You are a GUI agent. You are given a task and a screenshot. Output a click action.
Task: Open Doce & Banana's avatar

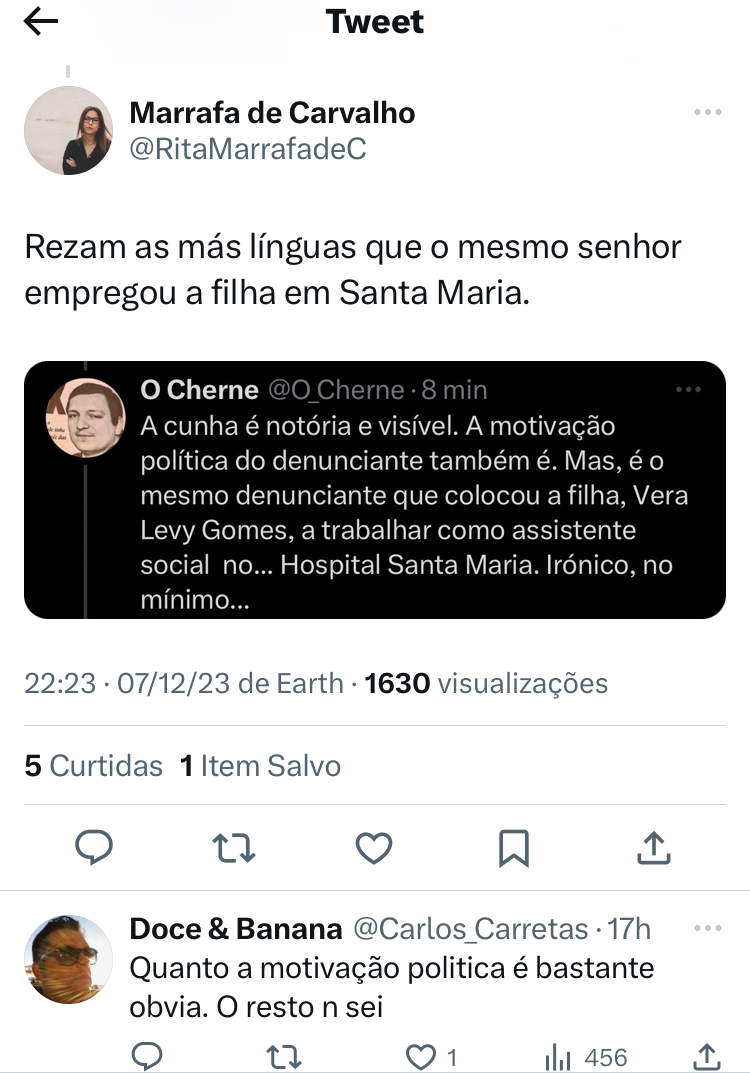[x=68, y=960]
